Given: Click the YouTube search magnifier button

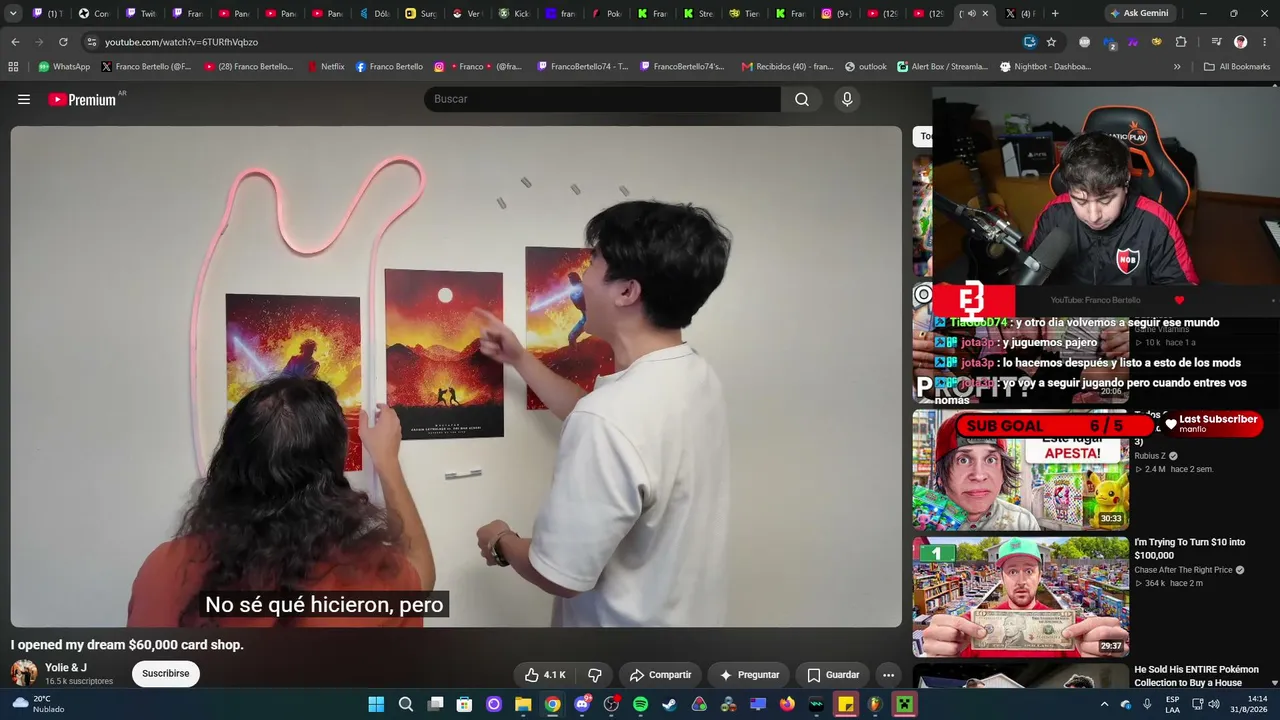Looking at the screenshot, I should [802, 99].
